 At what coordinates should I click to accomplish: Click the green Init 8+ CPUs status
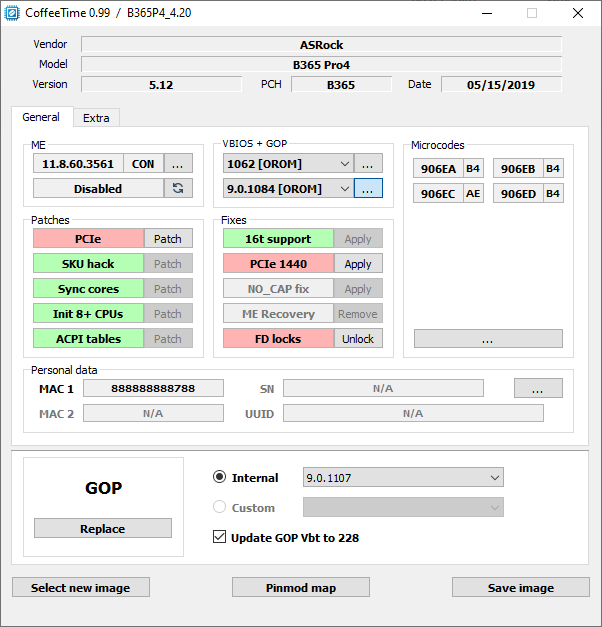click(88, 314)
